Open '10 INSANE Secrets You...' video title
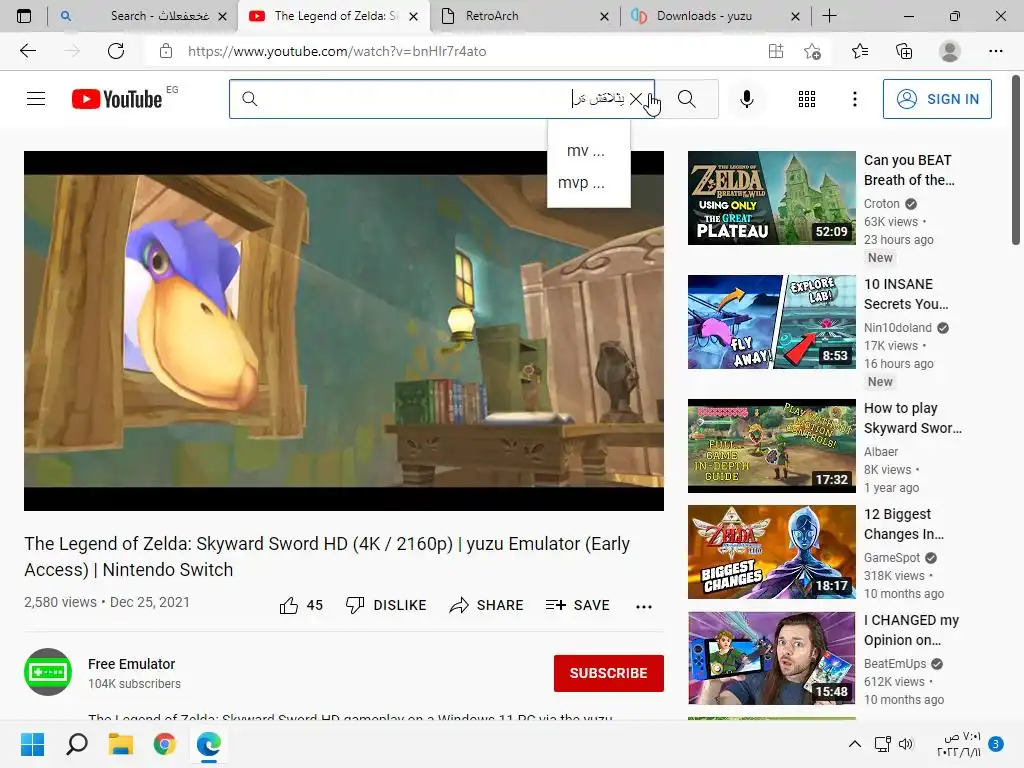The height and width of the screenshot is (768, 1024). [x=906, y=294]
